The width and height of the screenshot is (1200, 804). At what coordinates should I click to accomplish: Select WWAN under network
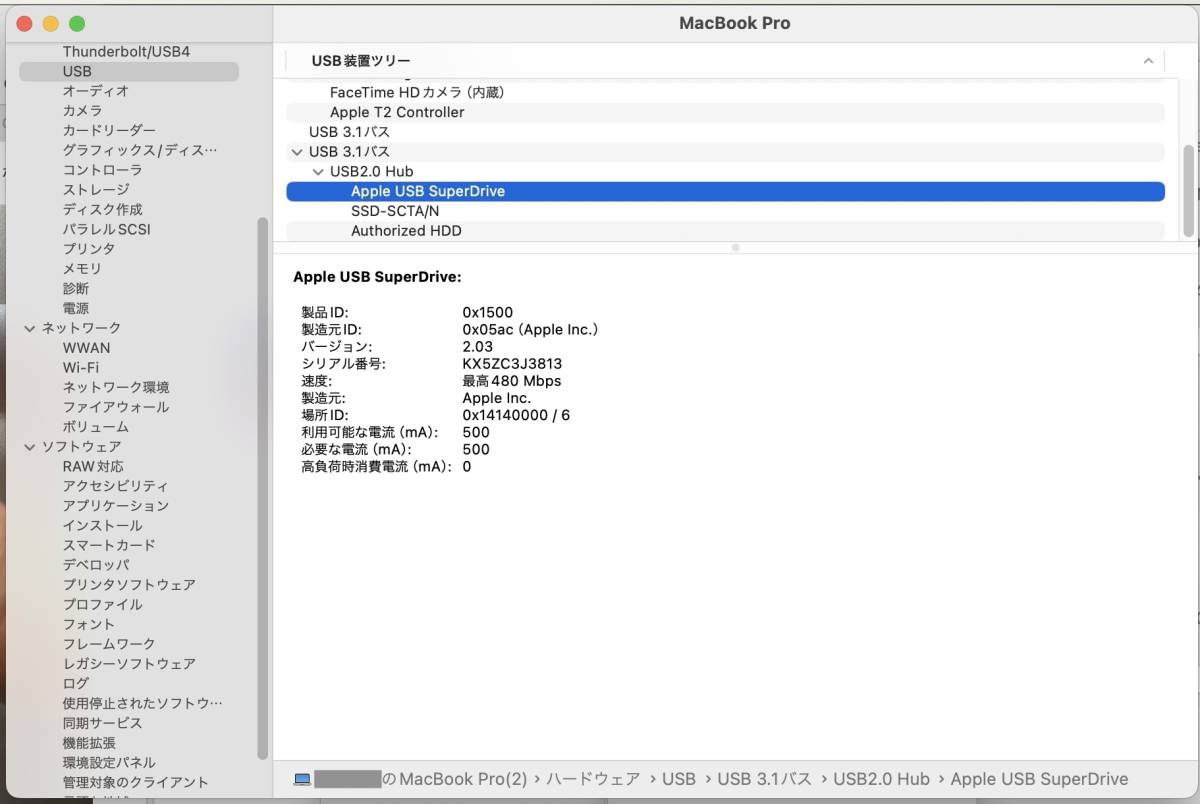87,348
